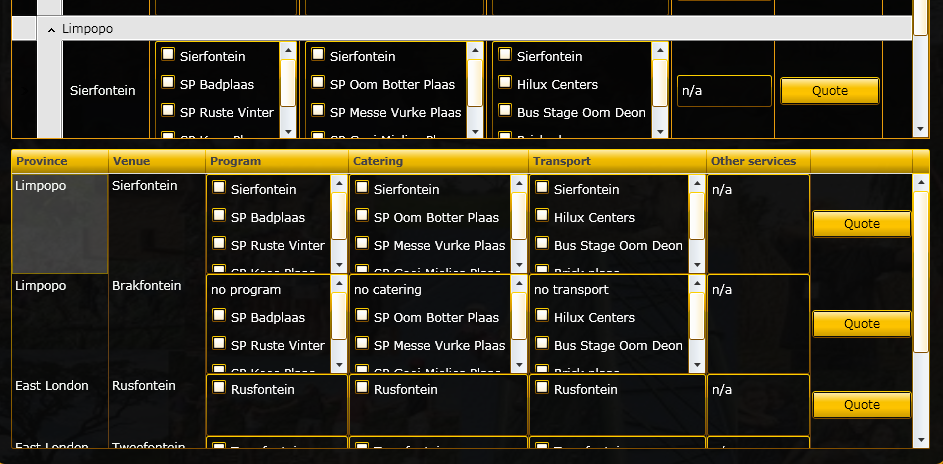Click upper panel's vertical scrollbar down arrow
This screenshot has height=464, width=943.
921,130
